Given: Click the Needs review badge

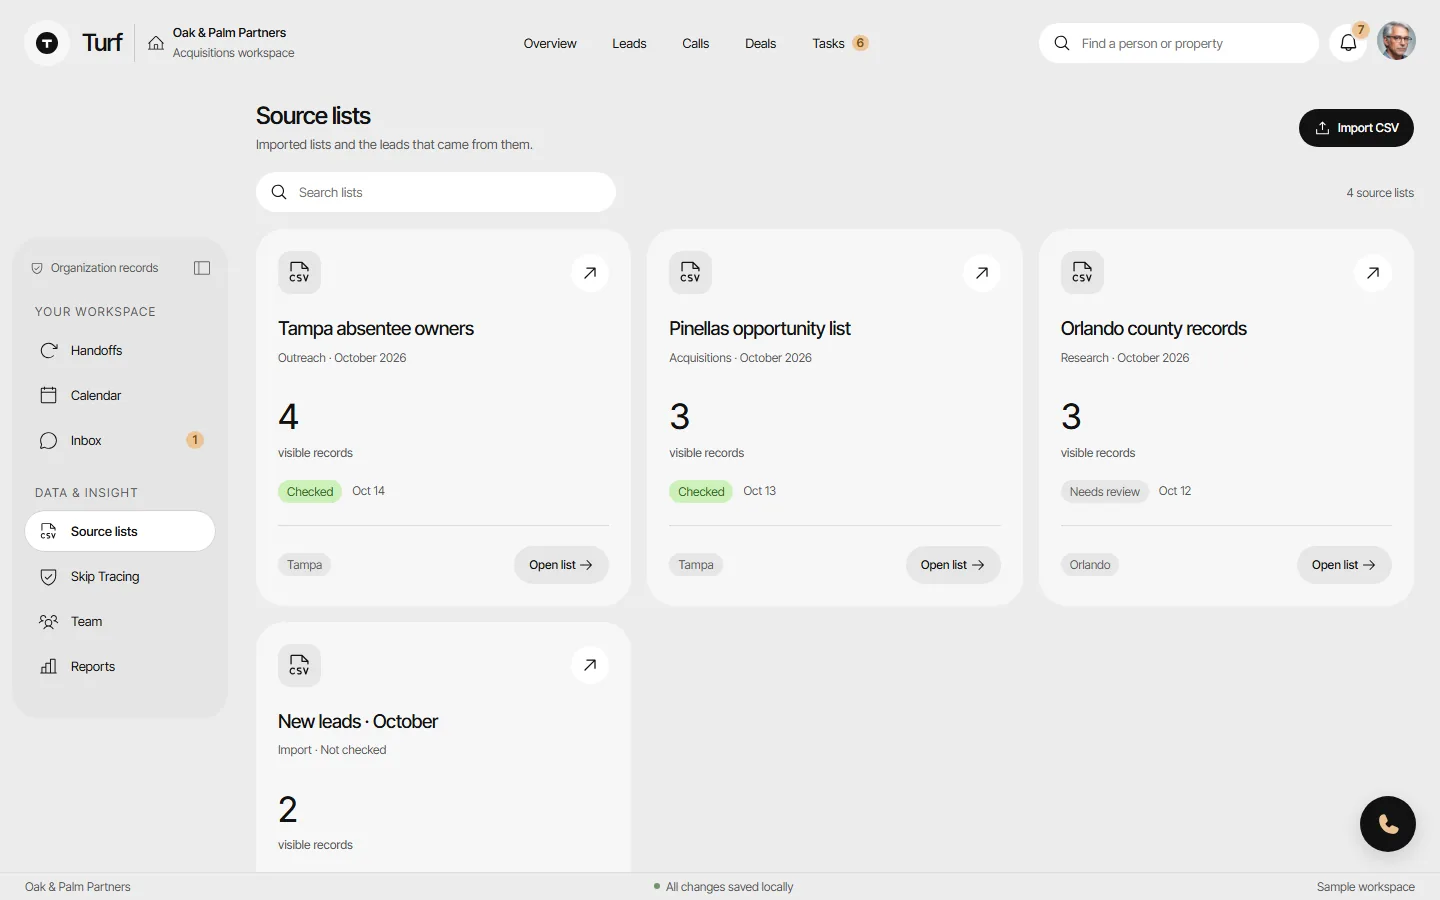Looking at the screenshot, I should (1105, 492).
